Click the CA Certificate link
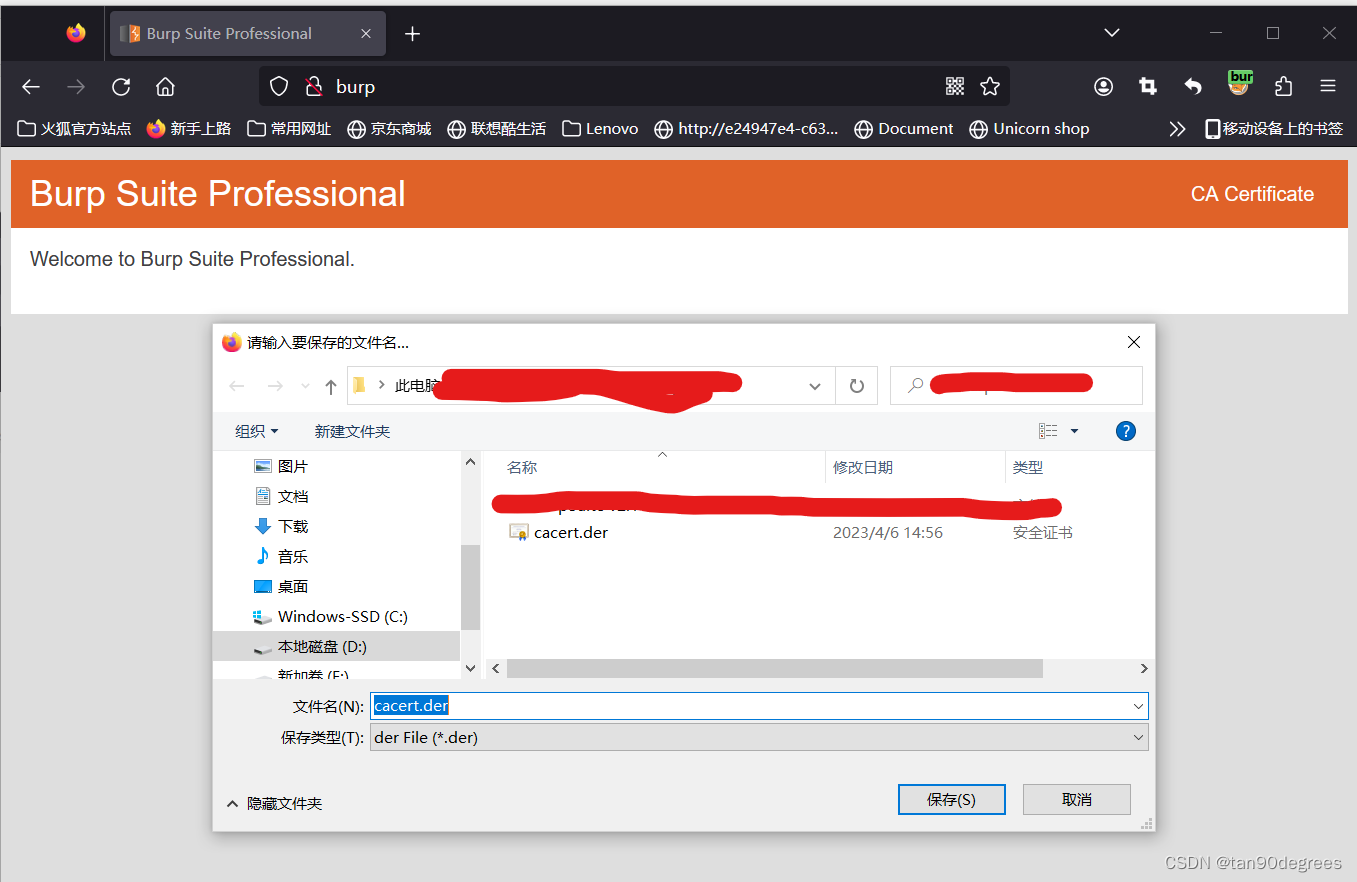1357x882 pixels. tap(1252, 194)
